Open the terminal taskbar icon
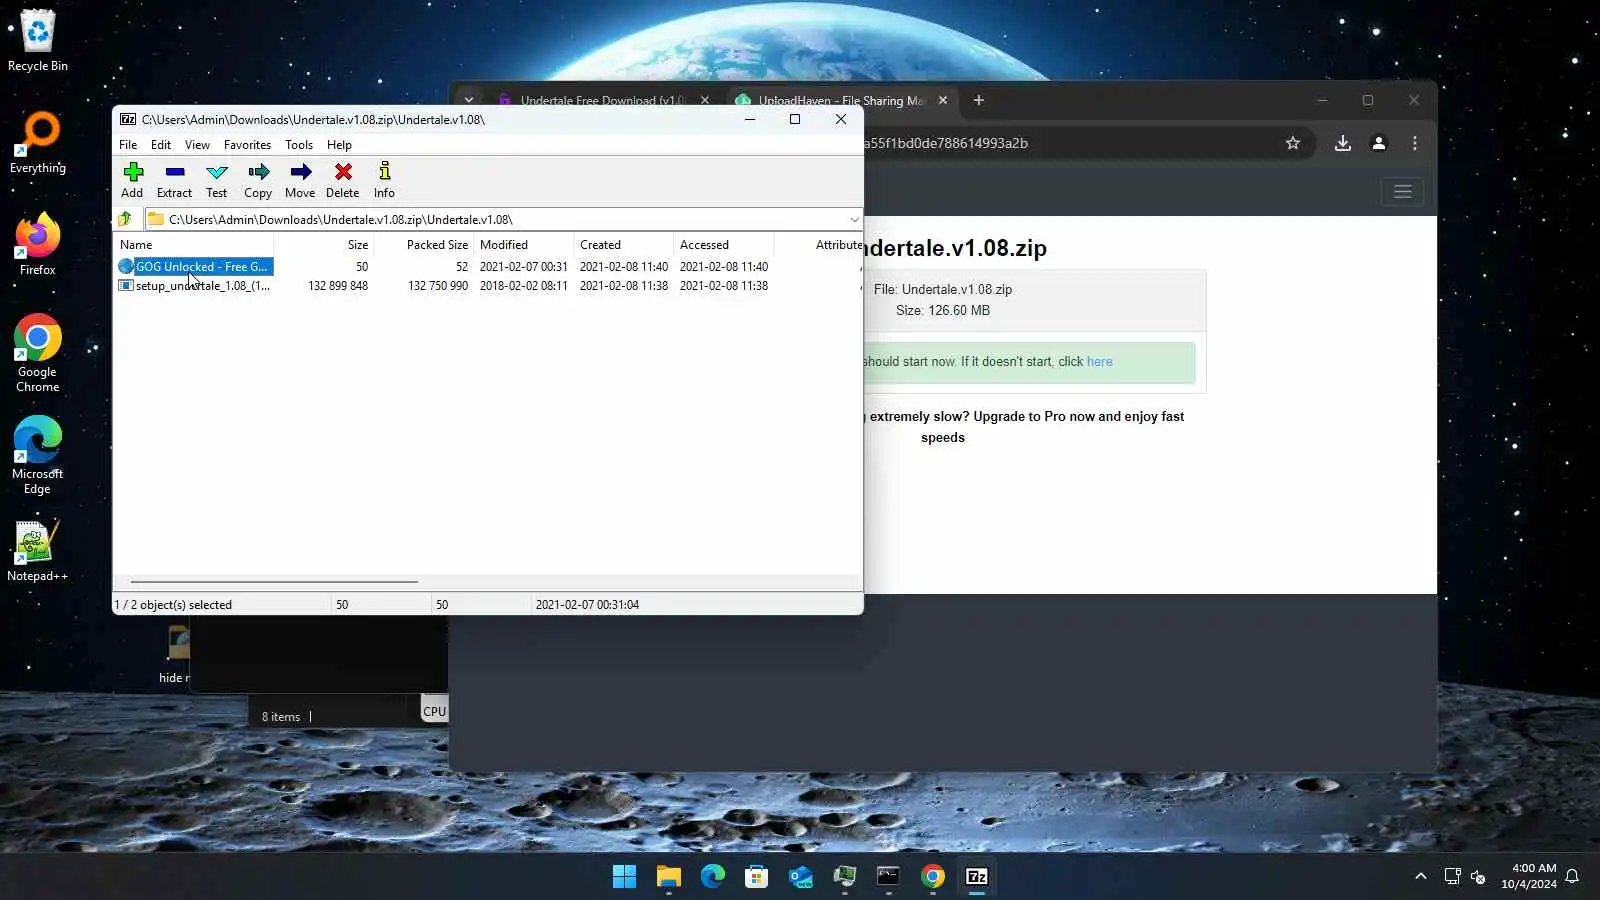Viewport: 1600px width, 900px height. (888, 877)
